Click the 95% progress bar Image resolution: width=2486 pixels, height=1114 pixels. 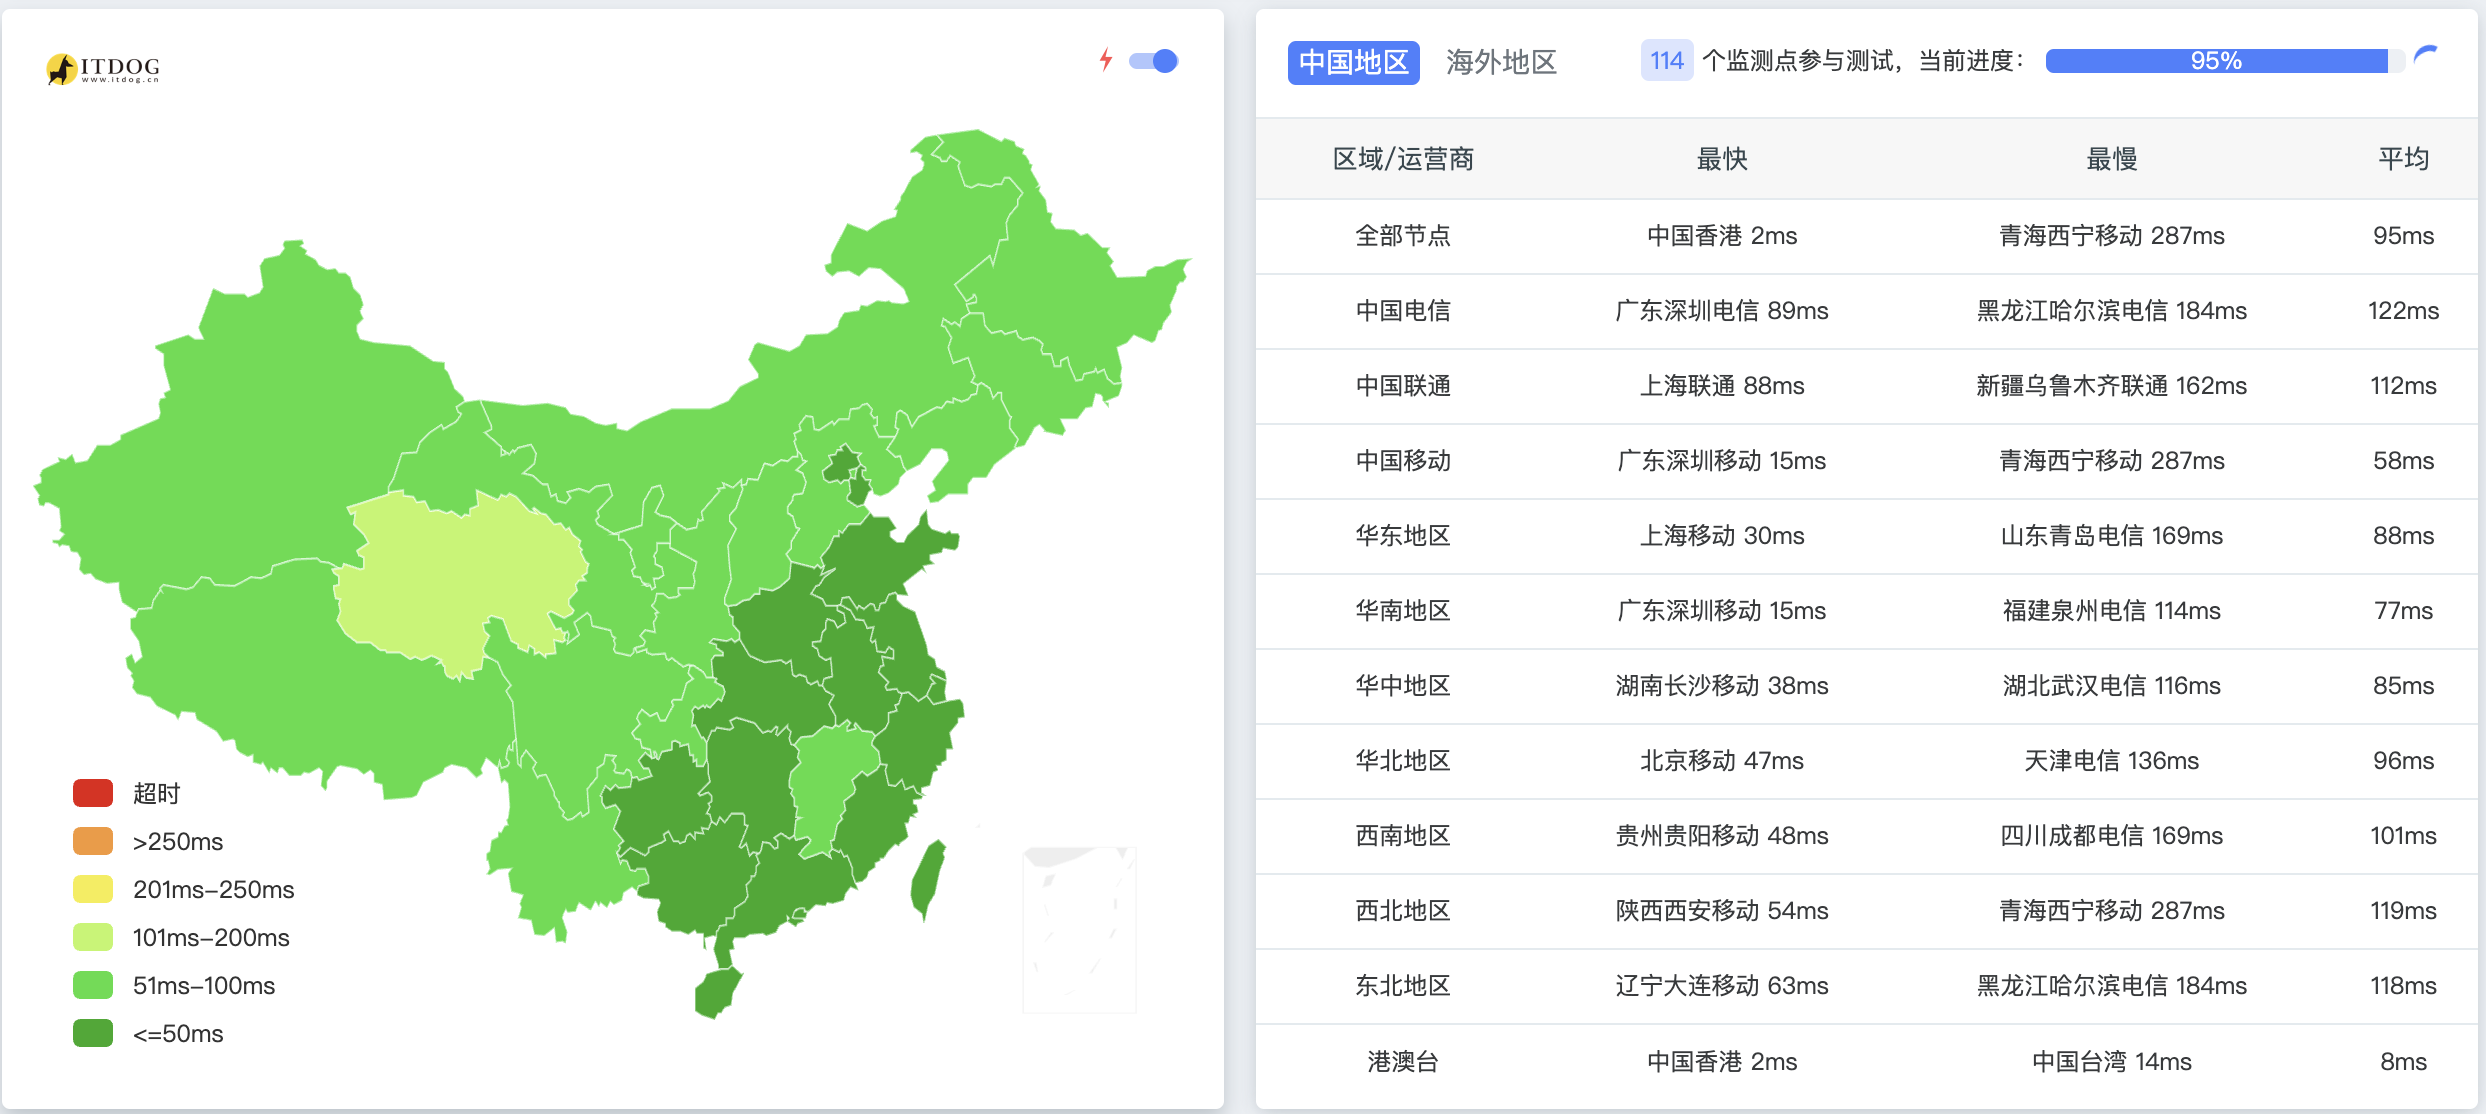point(2224,61)
